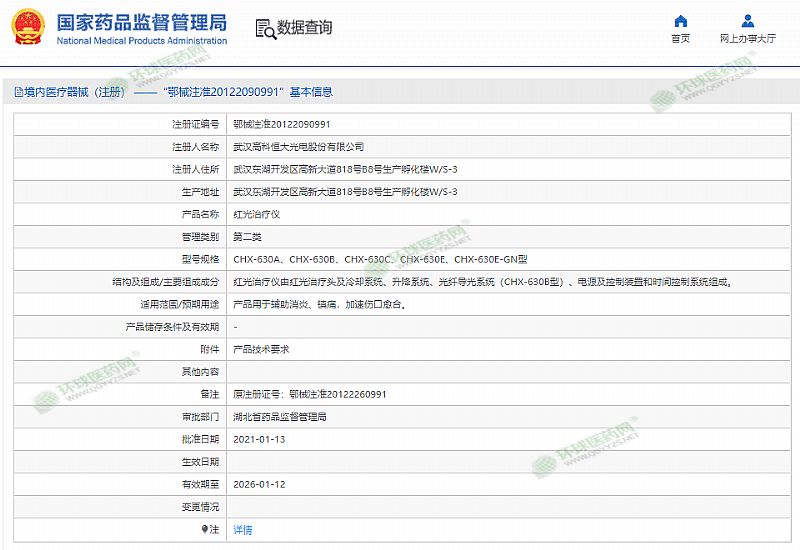The height and width of the screenshot is (550, 800).
Task: Click the product name 红光治疗仪
Action: pos(256,215)
